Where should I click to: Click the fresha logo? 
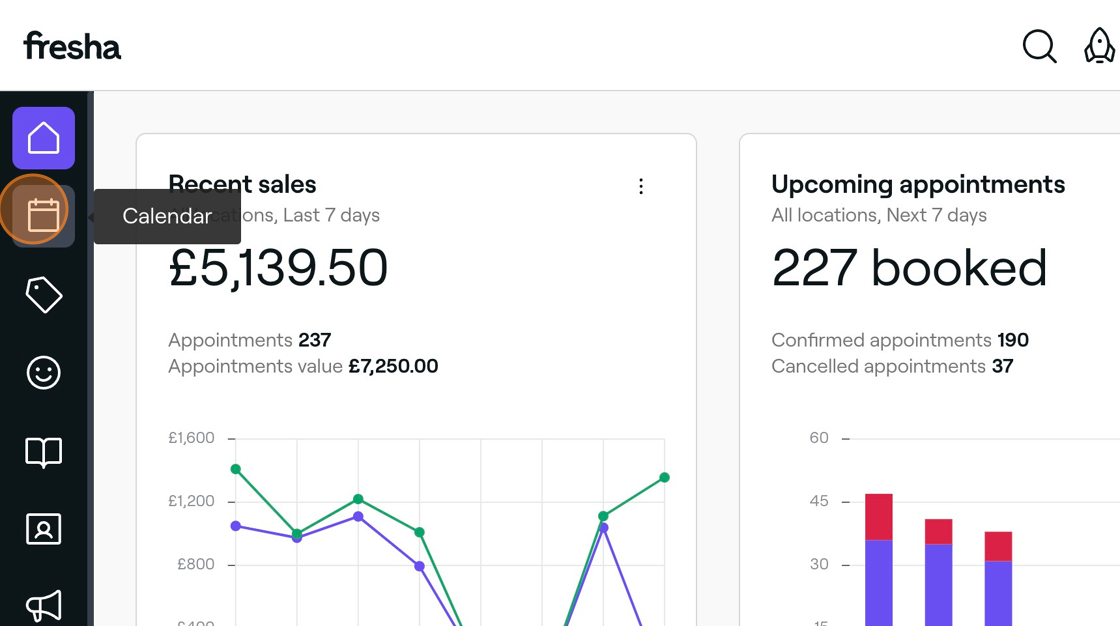(72, 46)
